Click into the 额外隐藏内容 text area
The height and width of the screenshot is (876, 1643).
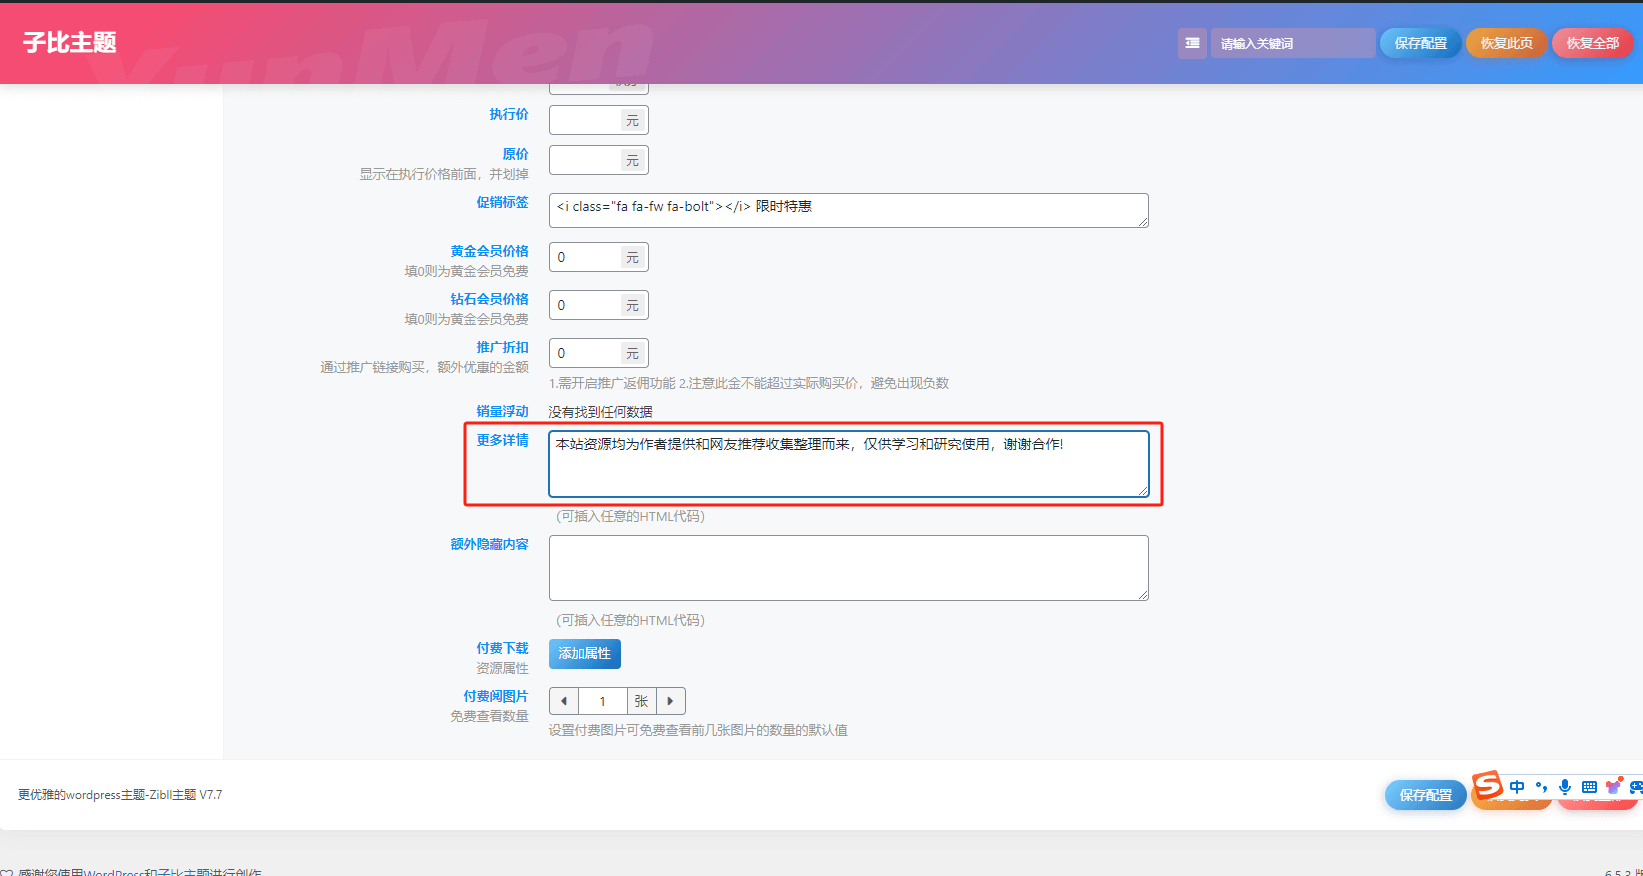848,568
